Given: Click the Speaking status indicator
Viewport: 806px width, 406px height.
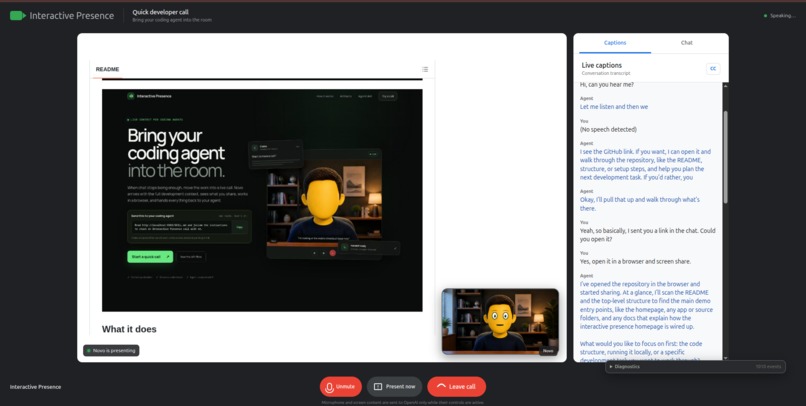Looking at the screenshot, I should point(779,16).
